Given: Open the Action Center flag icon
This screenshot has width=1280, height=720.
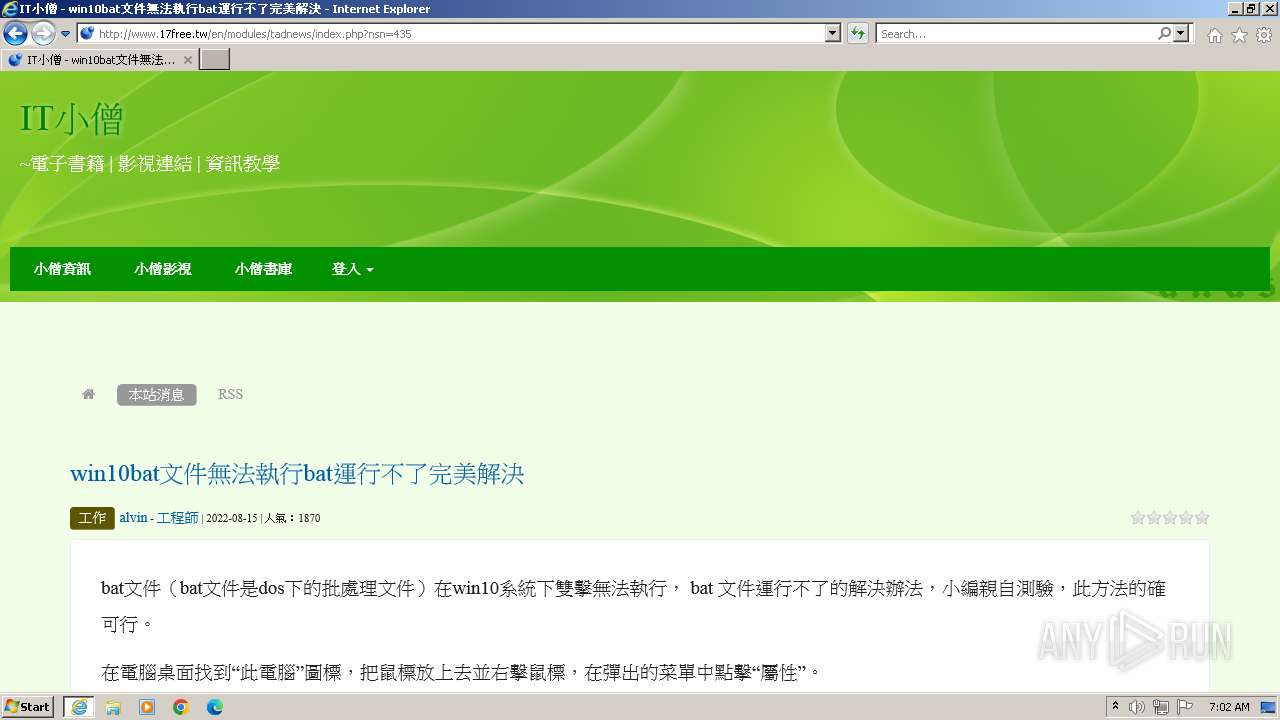Looking at the screenshot, I should coord(1186,707).
